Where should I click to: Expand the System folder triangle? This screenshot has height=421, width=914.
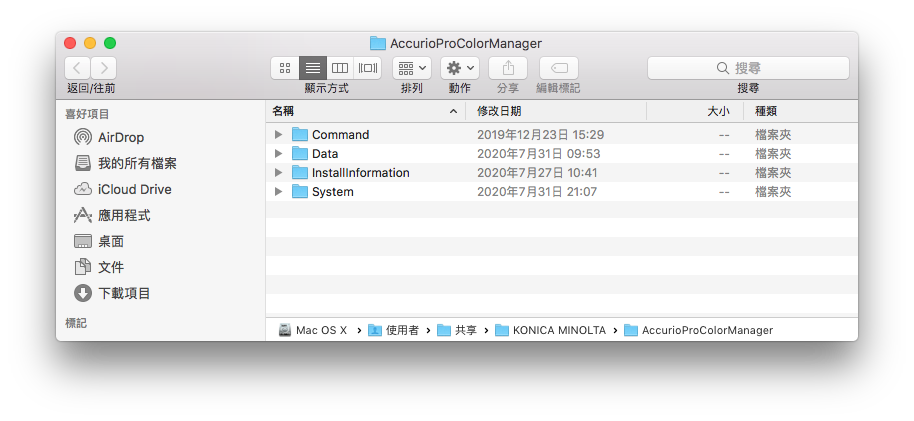pos(279,192)
